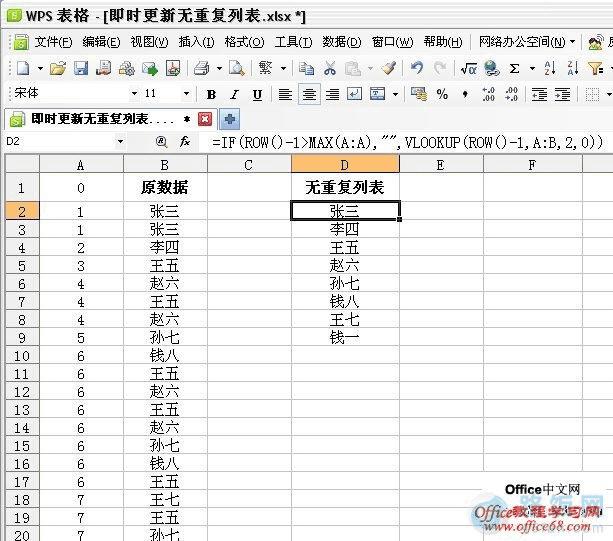Insert a hyperlink via globe icon

[491, 69]
